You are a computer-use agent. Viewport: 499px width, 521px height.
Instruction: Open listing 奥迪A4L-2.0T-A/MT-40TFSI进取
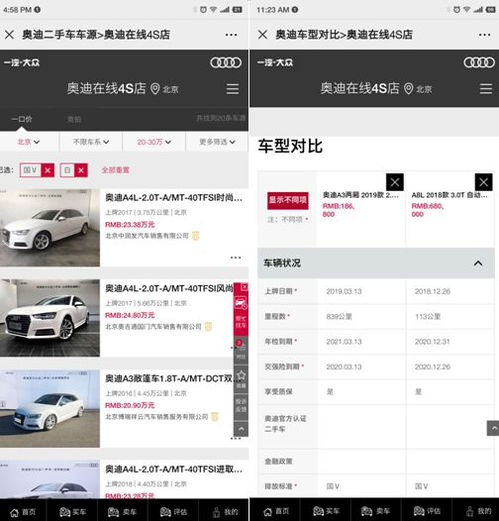coord(174,470)
